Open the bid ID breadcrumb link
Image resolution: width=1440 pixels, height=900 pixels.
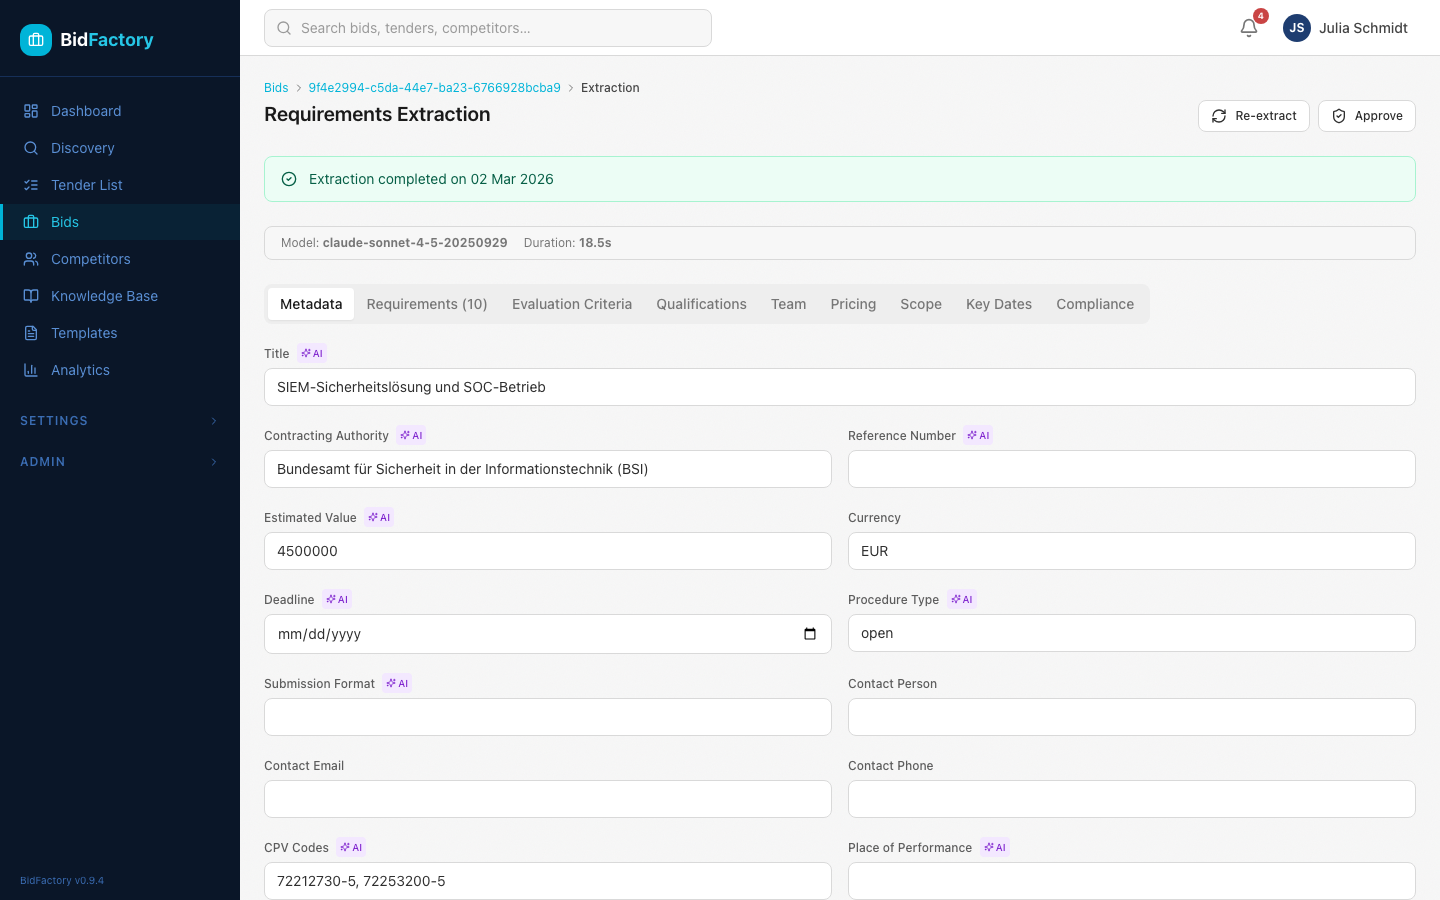(x=434, y=88)
